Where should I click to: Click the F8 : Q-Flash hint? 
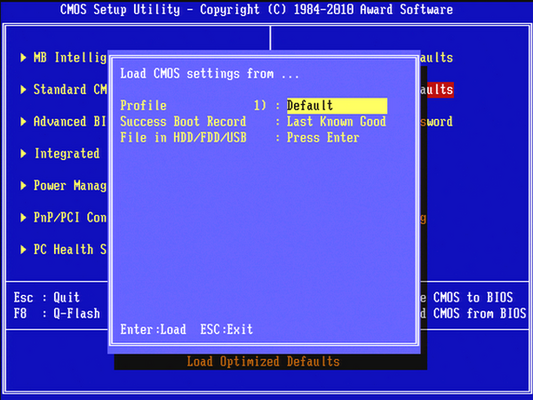pos(57,313)
